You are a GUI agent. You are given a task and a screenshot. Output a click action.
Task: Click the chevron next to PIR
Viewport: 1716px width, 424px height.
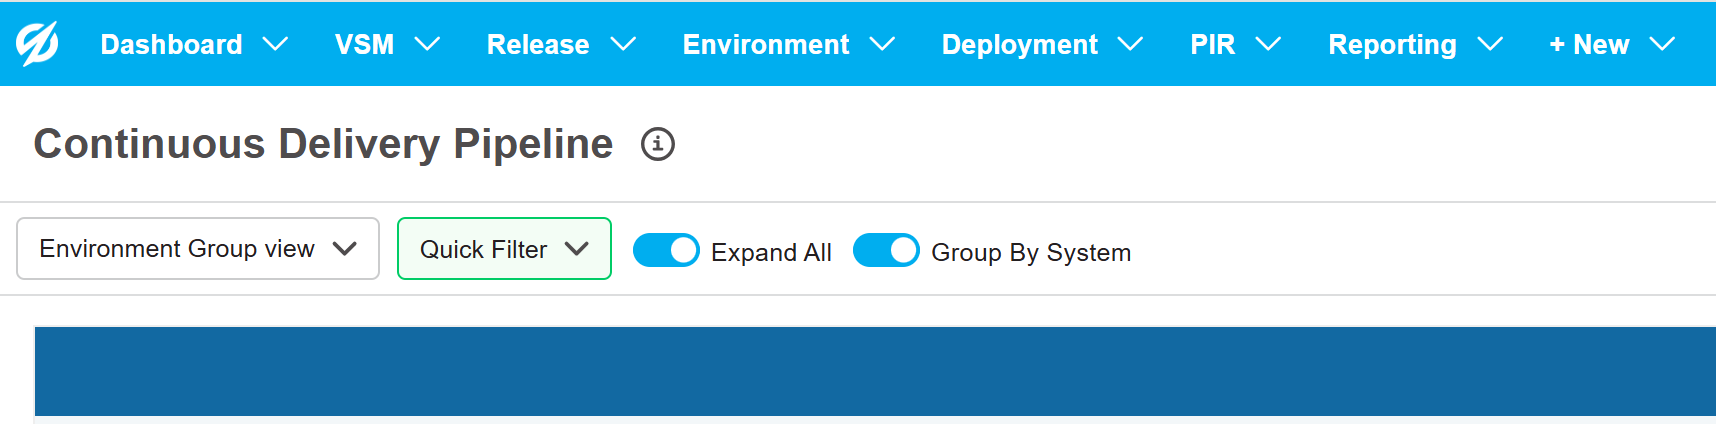point(1268,45)
